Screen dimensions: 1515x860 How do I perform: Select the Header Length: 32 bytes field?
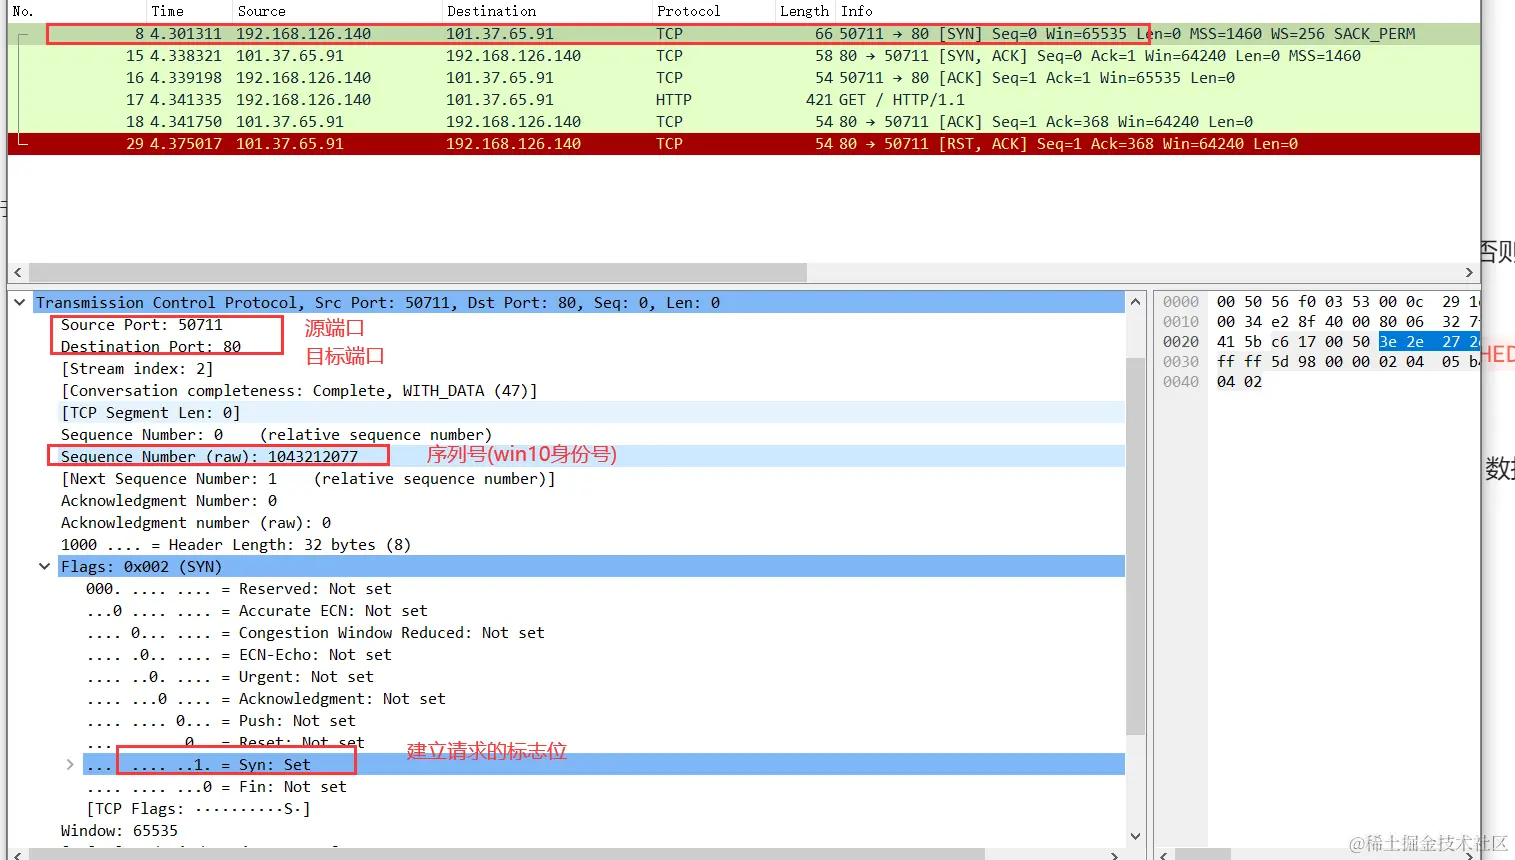click(x=236, y=544)
